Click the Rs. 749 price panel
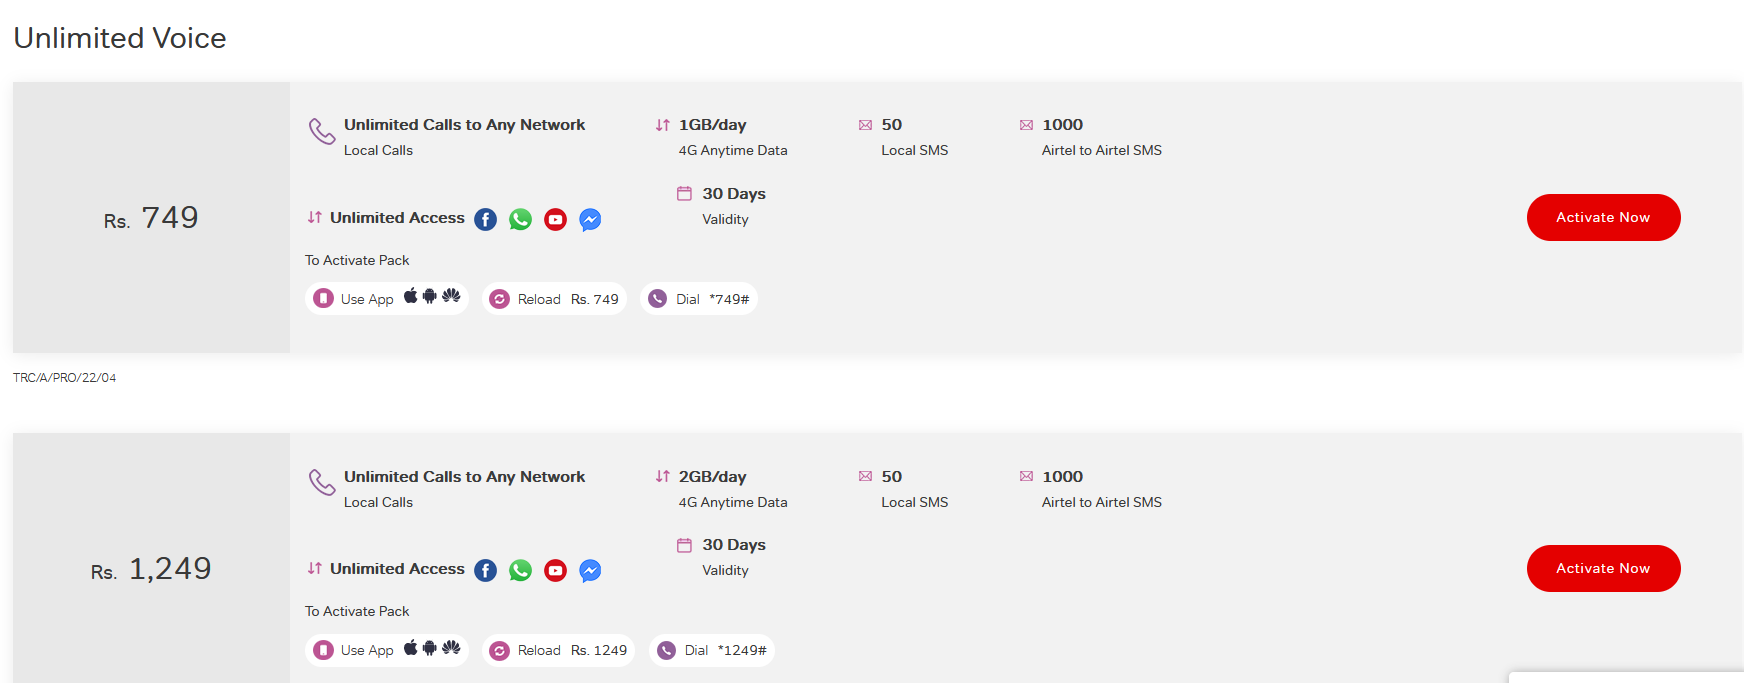Screen dimensions: 1744x683 [x=151, y=217]
